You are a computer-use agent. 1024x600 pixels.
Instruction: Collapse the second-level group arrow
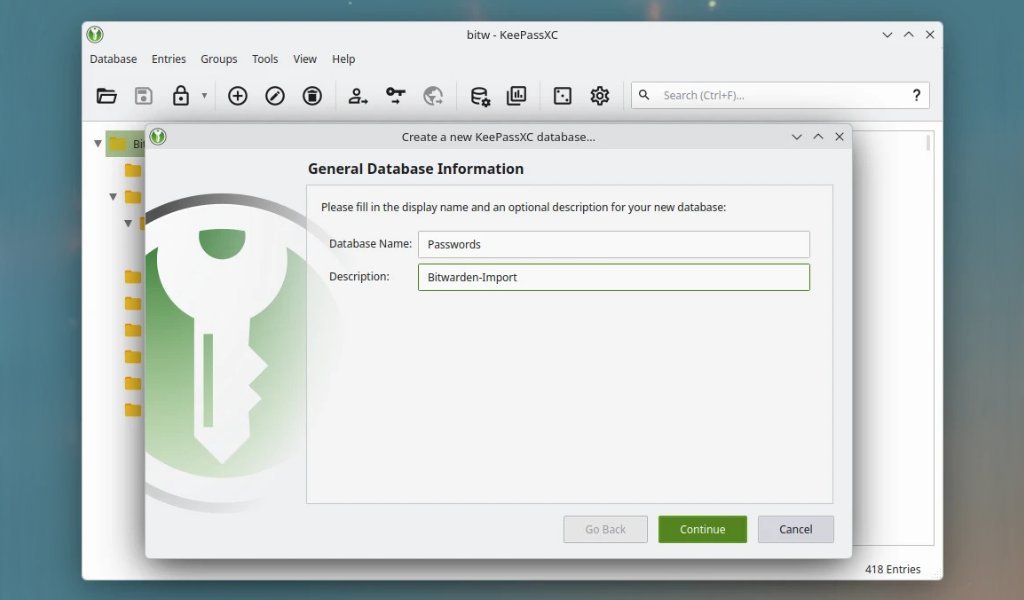(x=113, y=197)
